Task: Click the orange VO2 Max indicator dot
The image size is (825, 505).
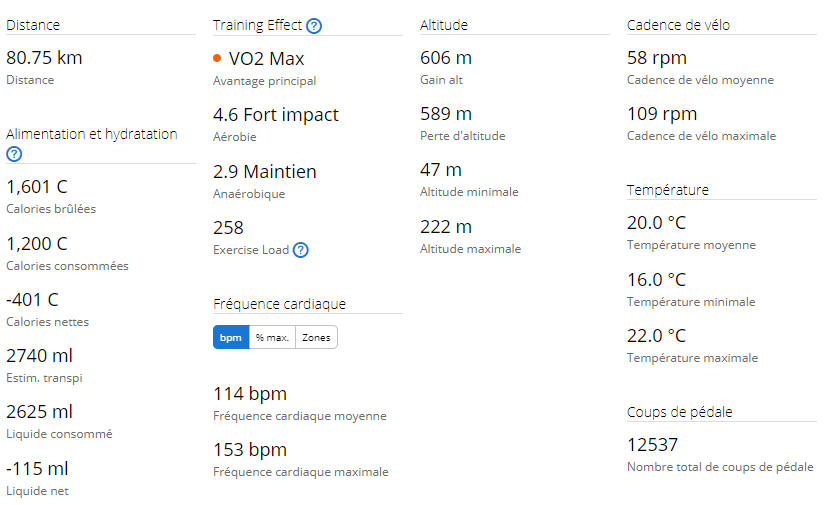Action: click(x=217, y=58)
